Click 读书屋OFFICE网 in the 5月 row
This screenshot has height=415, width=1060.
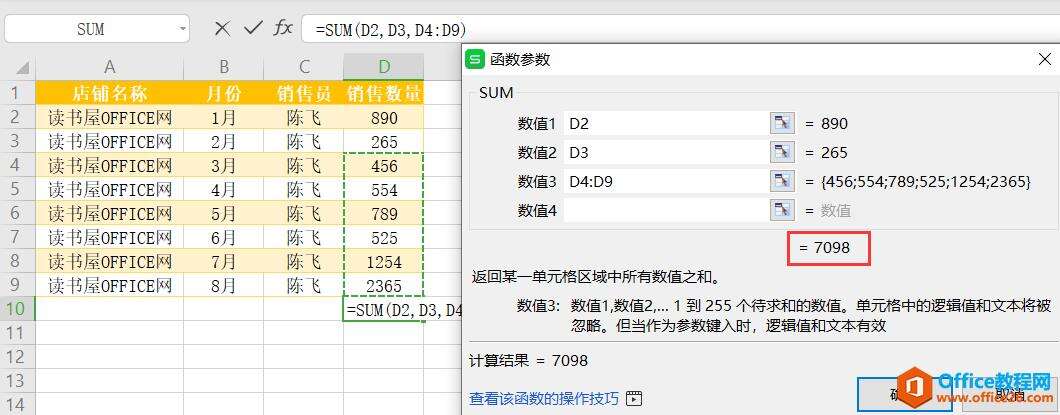[x=110, y=214]
